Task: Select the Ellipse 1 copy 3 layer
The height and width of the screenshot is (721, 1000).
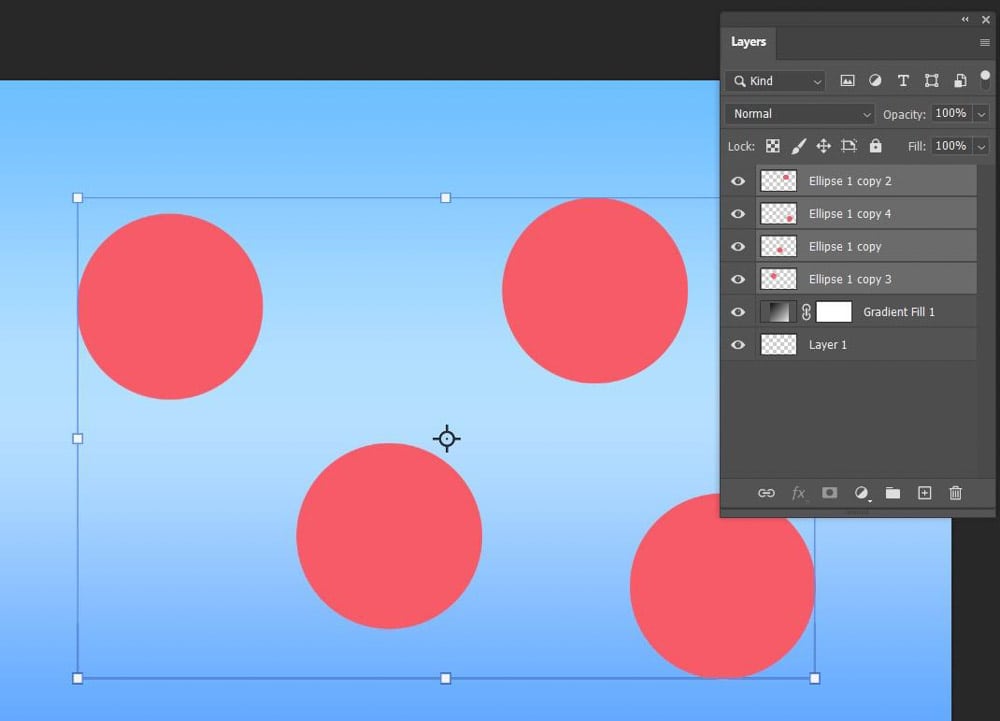Action: point(850,279)
